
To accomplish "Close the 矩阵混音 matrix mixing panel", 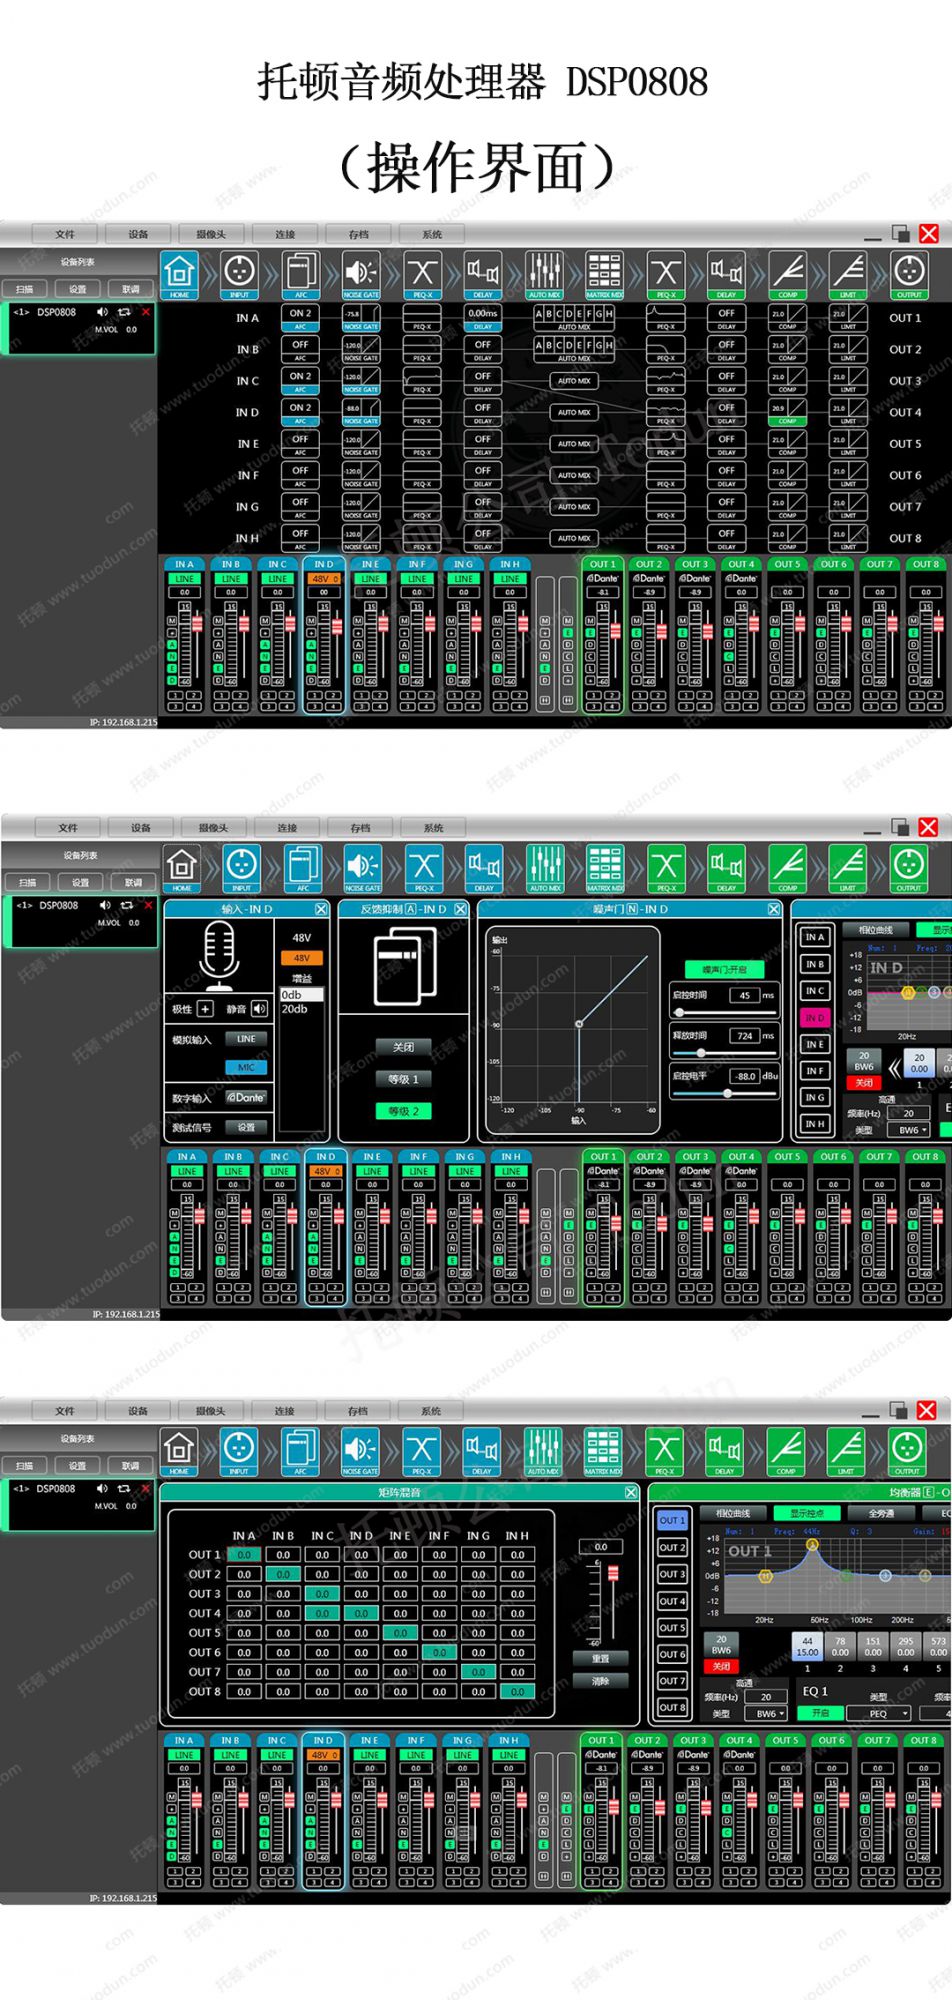I will pyautogui.click(x=631, y=1492).
